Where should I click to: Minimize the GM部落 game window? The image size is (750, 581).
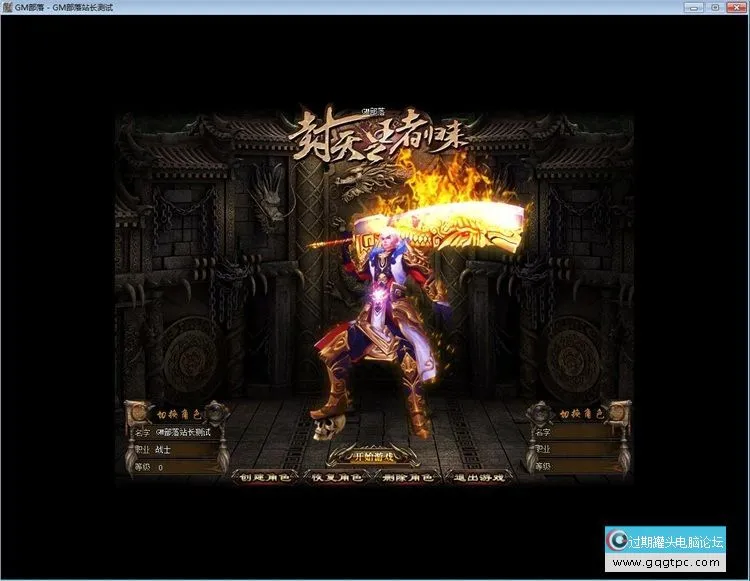point(691,7)
